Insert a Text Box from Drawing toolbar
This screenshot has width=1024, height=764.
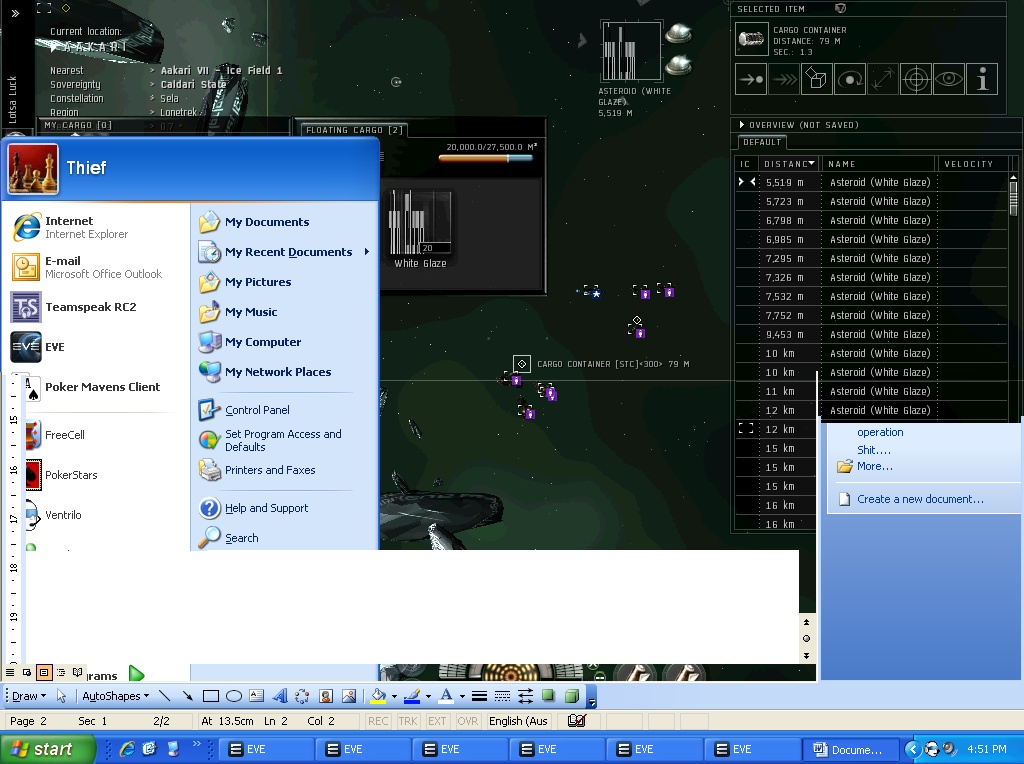point(257,696)
